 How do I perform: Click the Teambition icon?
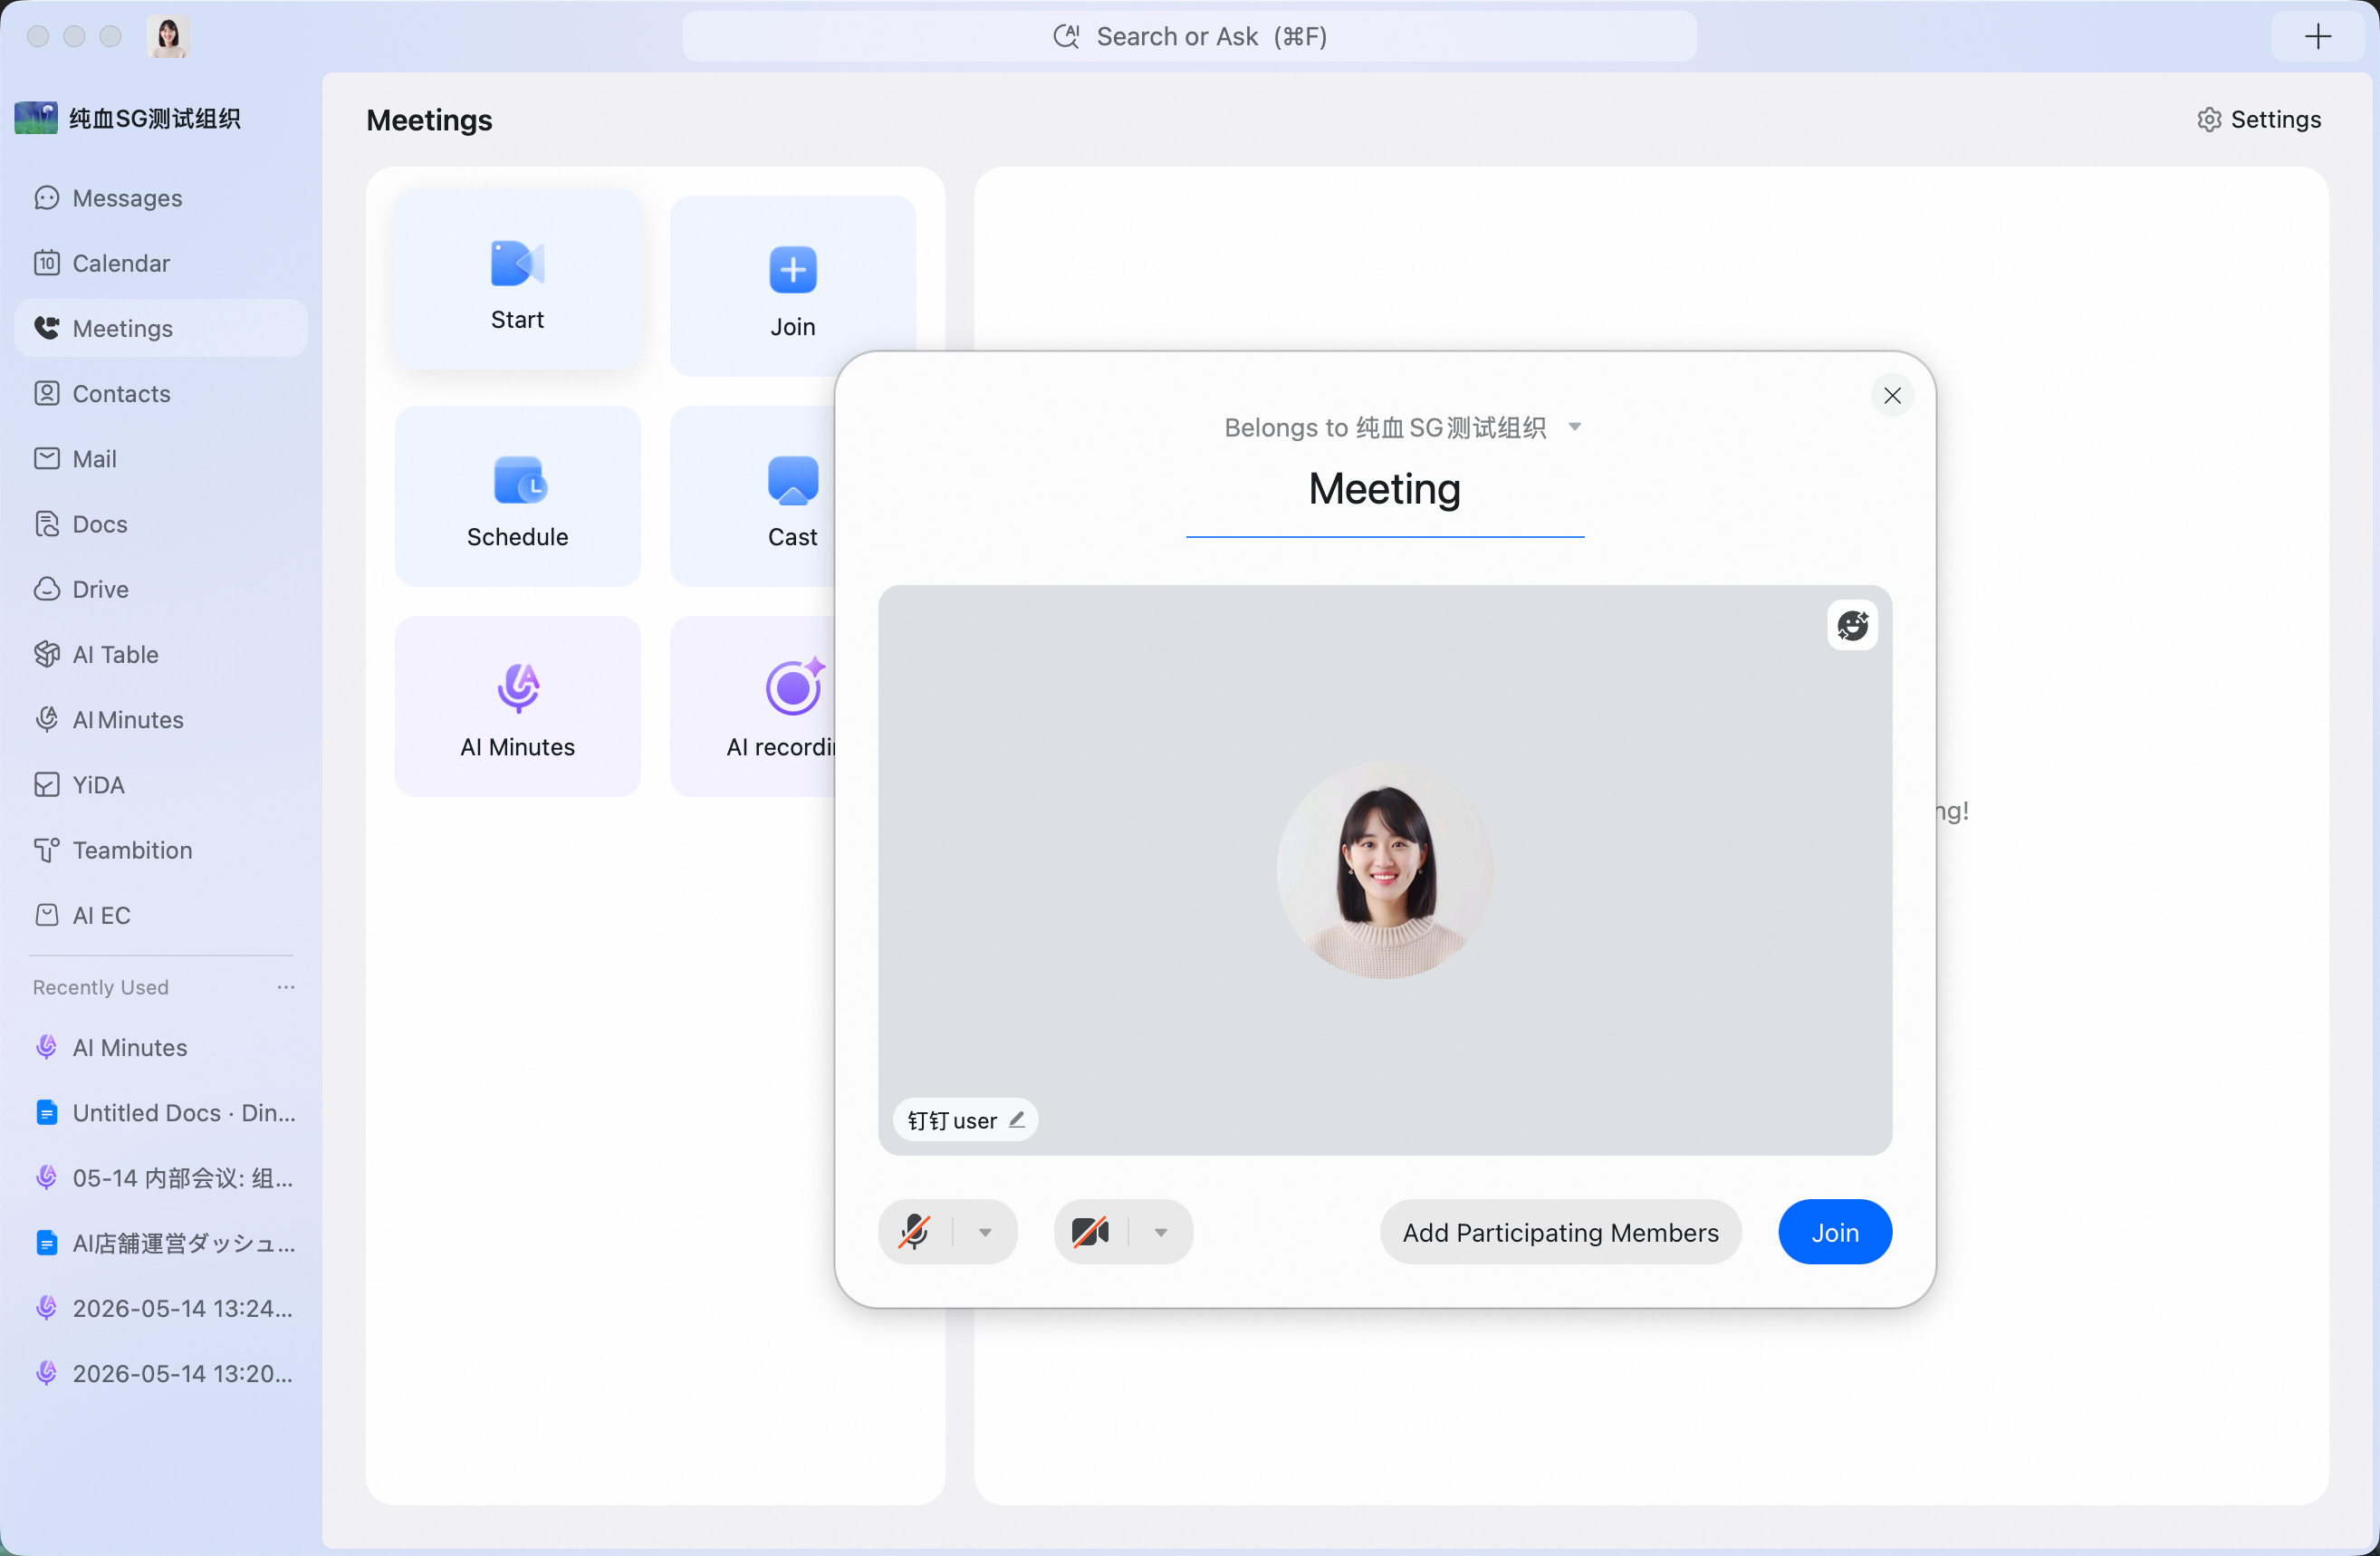47,850
